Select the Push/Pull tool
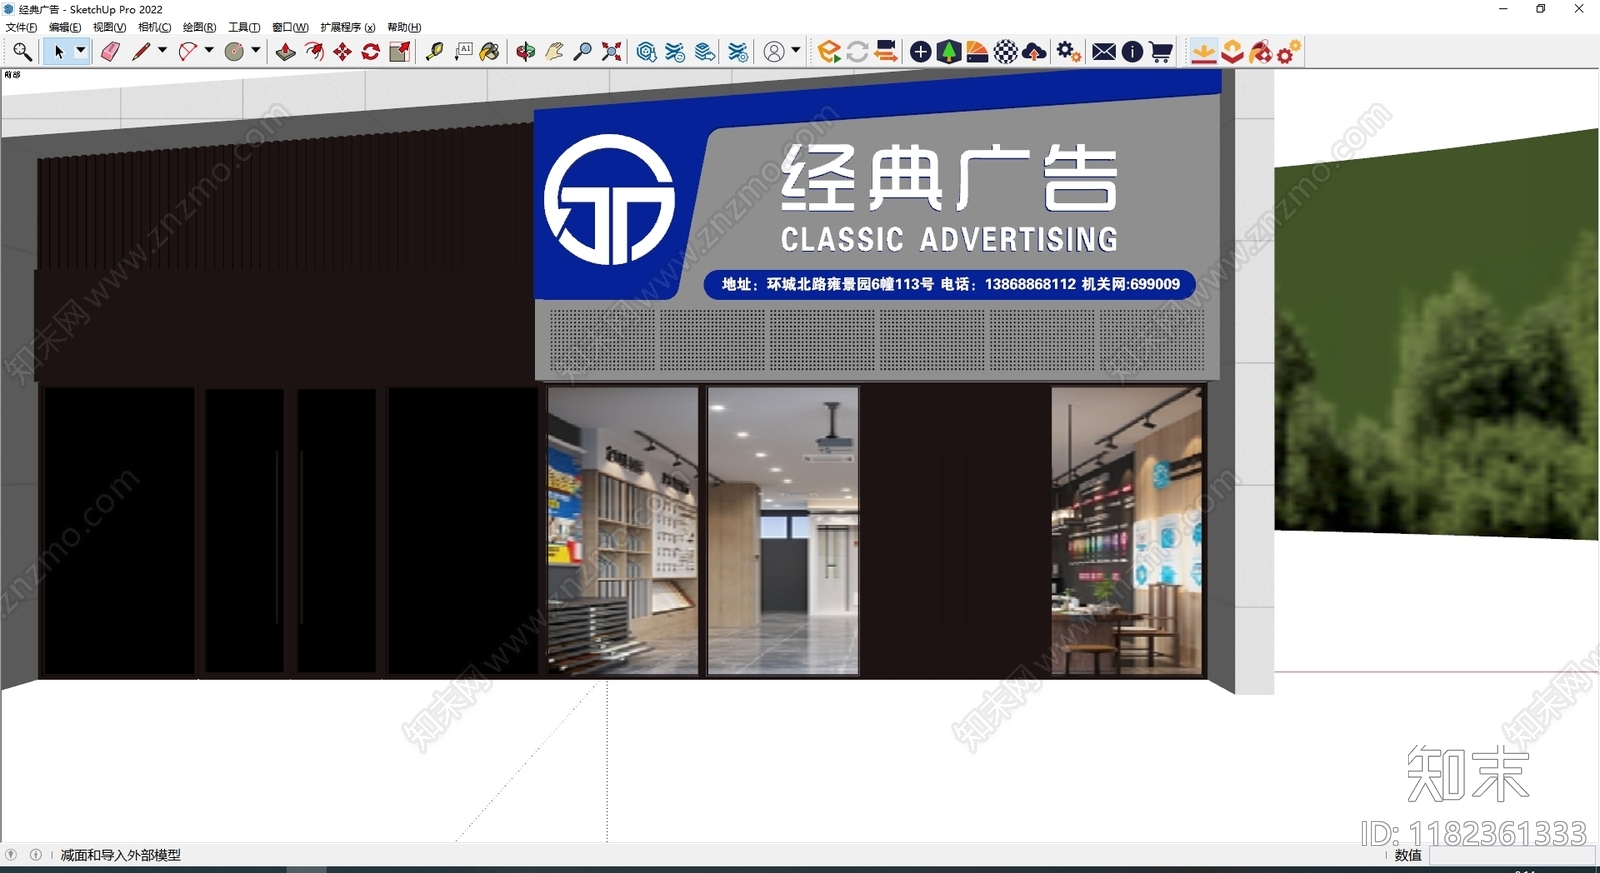 [286, 51]
